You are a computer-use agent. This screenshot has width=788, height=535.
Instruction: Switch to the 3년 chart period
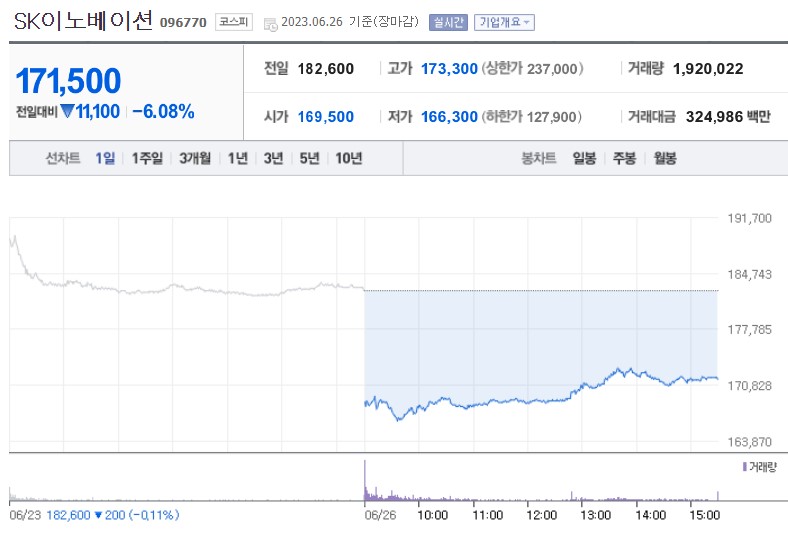[273, 158]
